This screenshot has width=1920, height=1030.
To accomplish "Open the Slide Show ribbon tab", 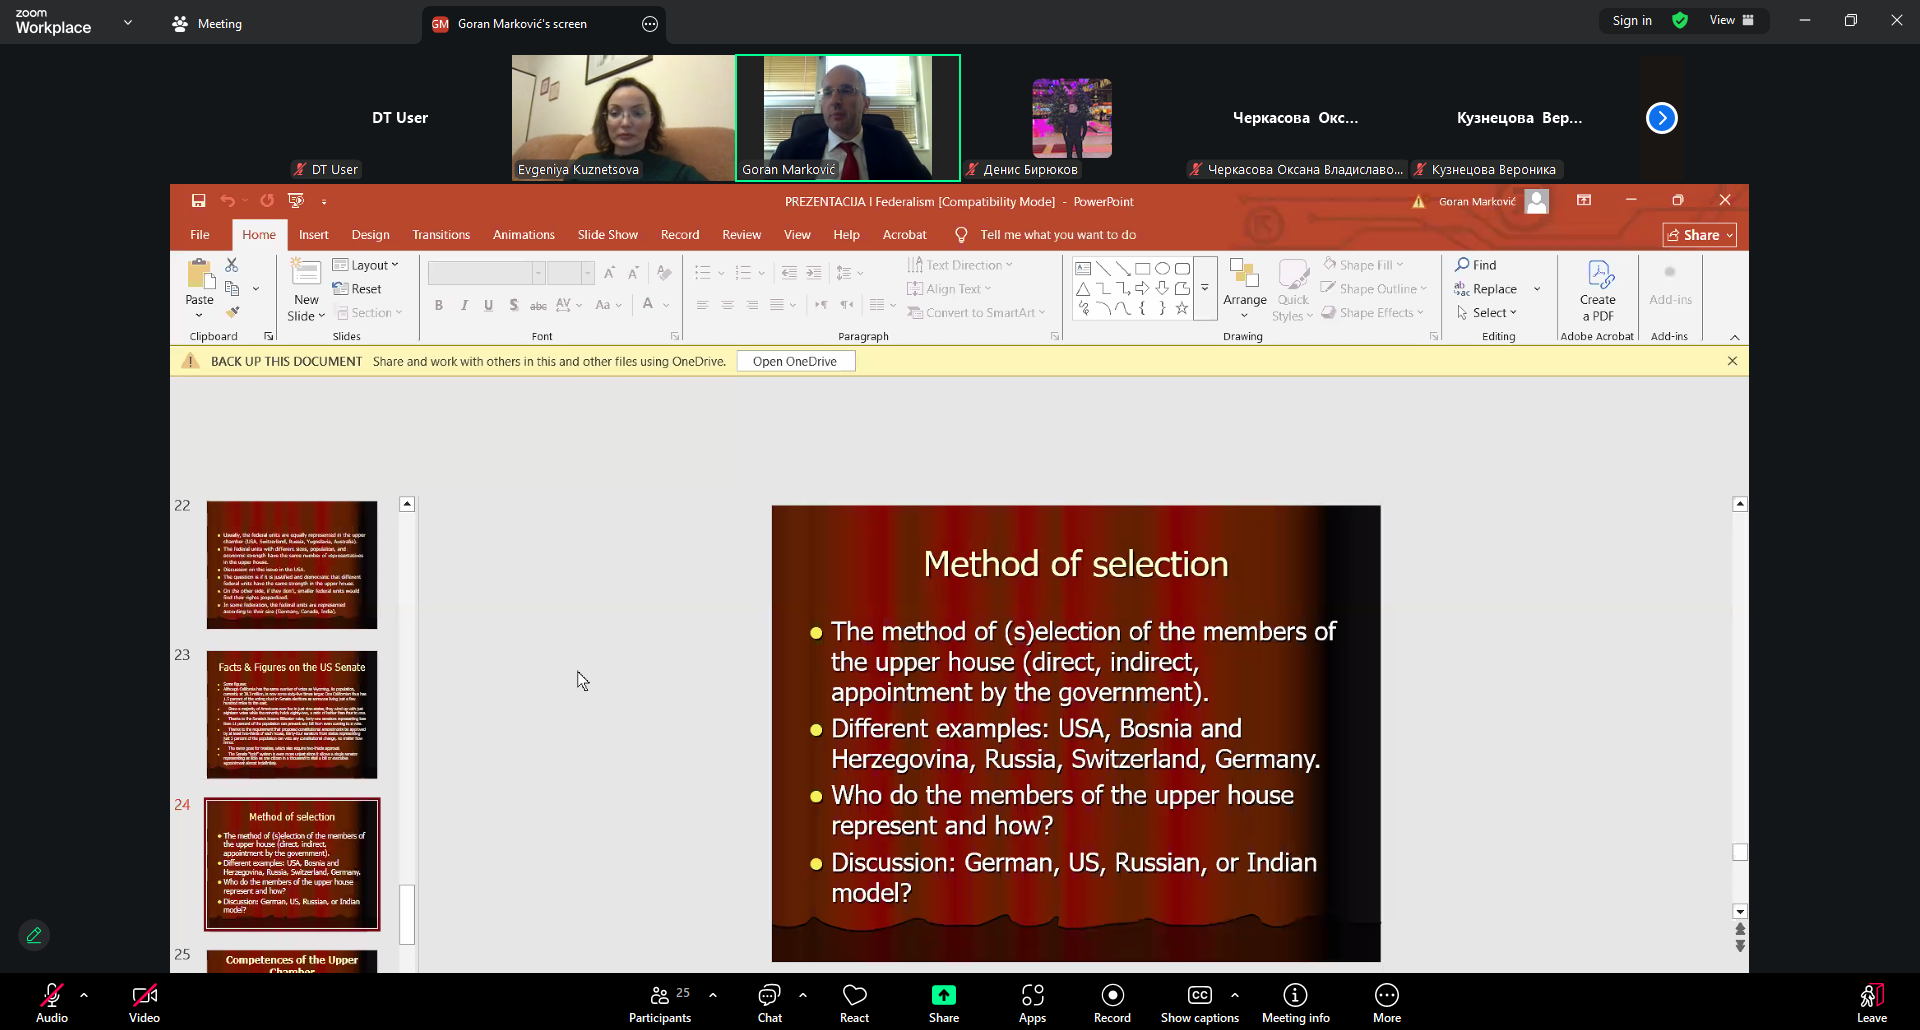I will 607,235.
